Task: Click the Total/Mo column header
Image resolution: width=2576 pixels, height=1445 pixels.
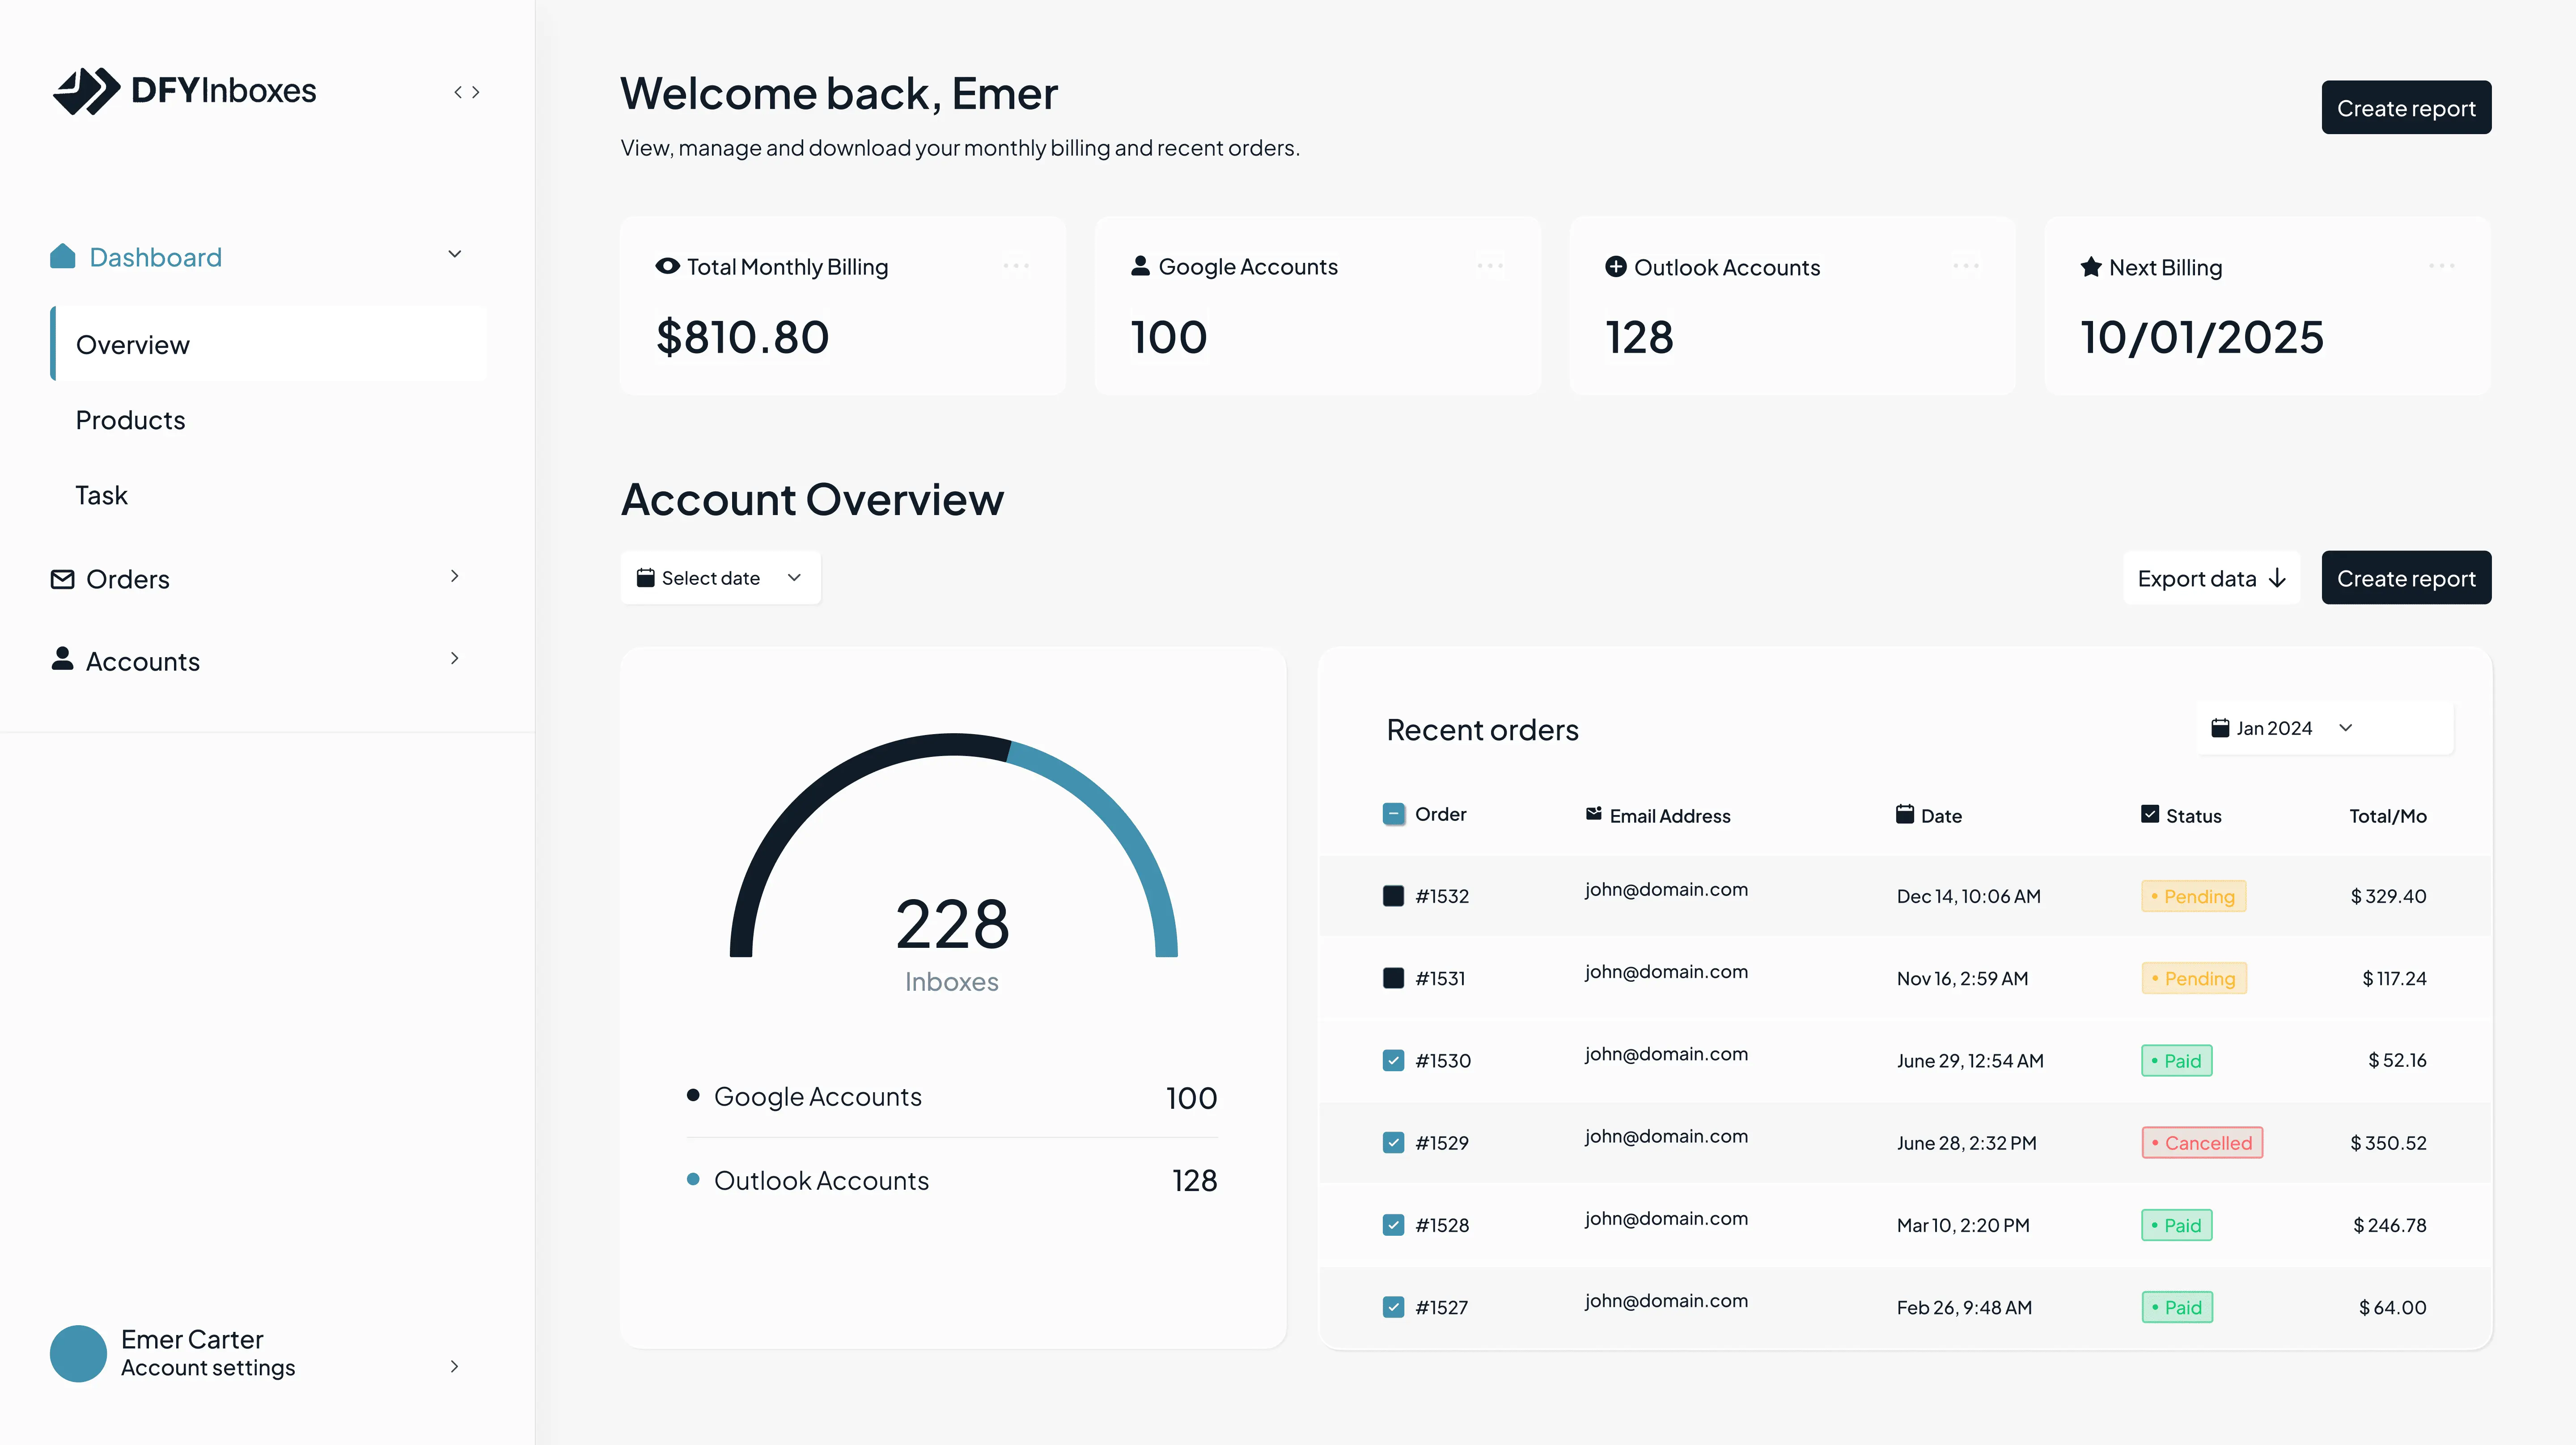Action: (x=2388, y=816)
